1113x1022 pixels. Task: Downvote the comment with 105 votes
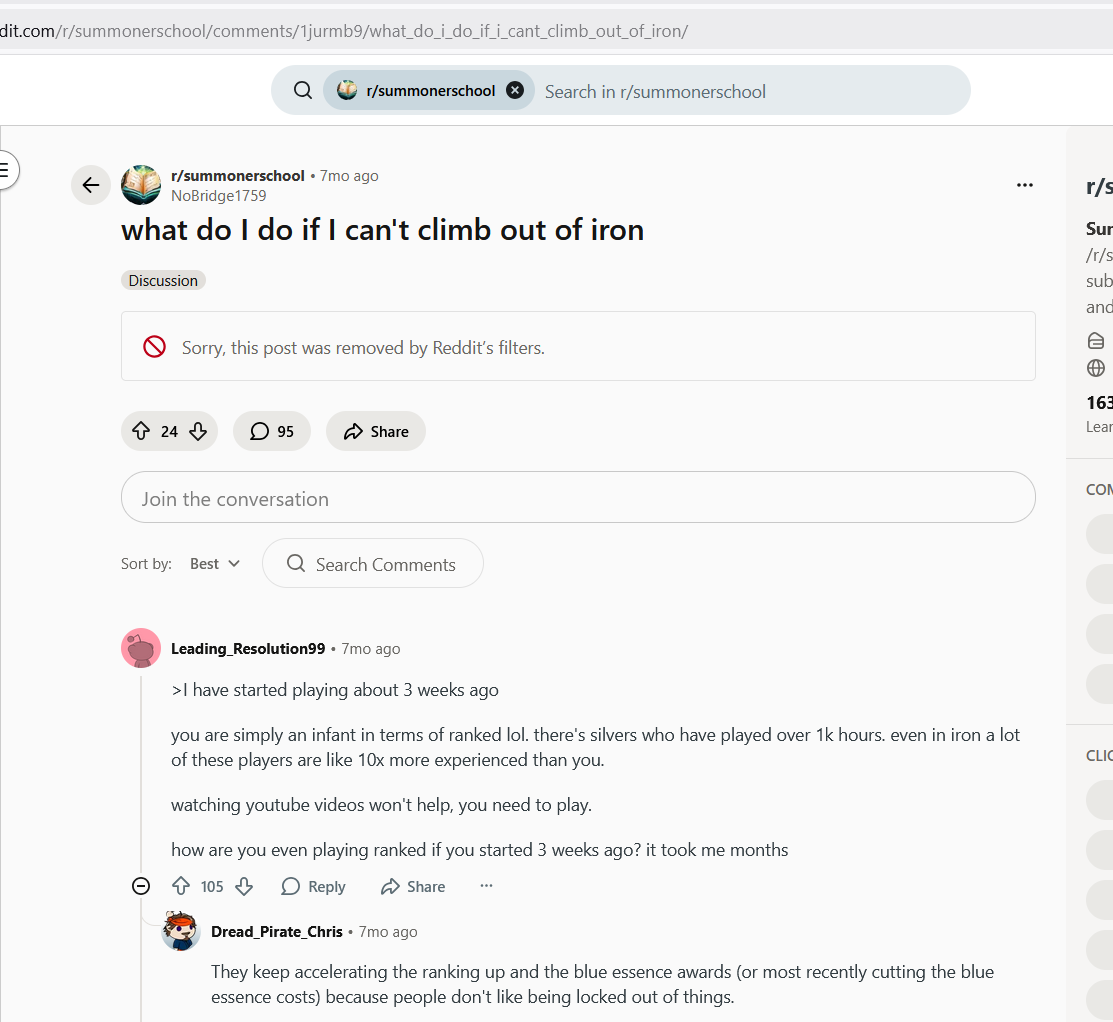(244, 886)
